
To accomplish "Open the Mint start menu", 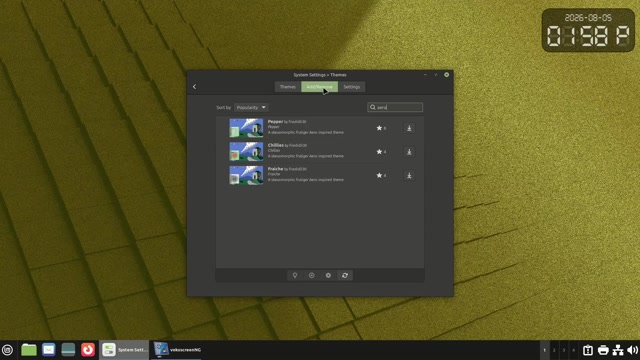I will (x=8, y=350).
